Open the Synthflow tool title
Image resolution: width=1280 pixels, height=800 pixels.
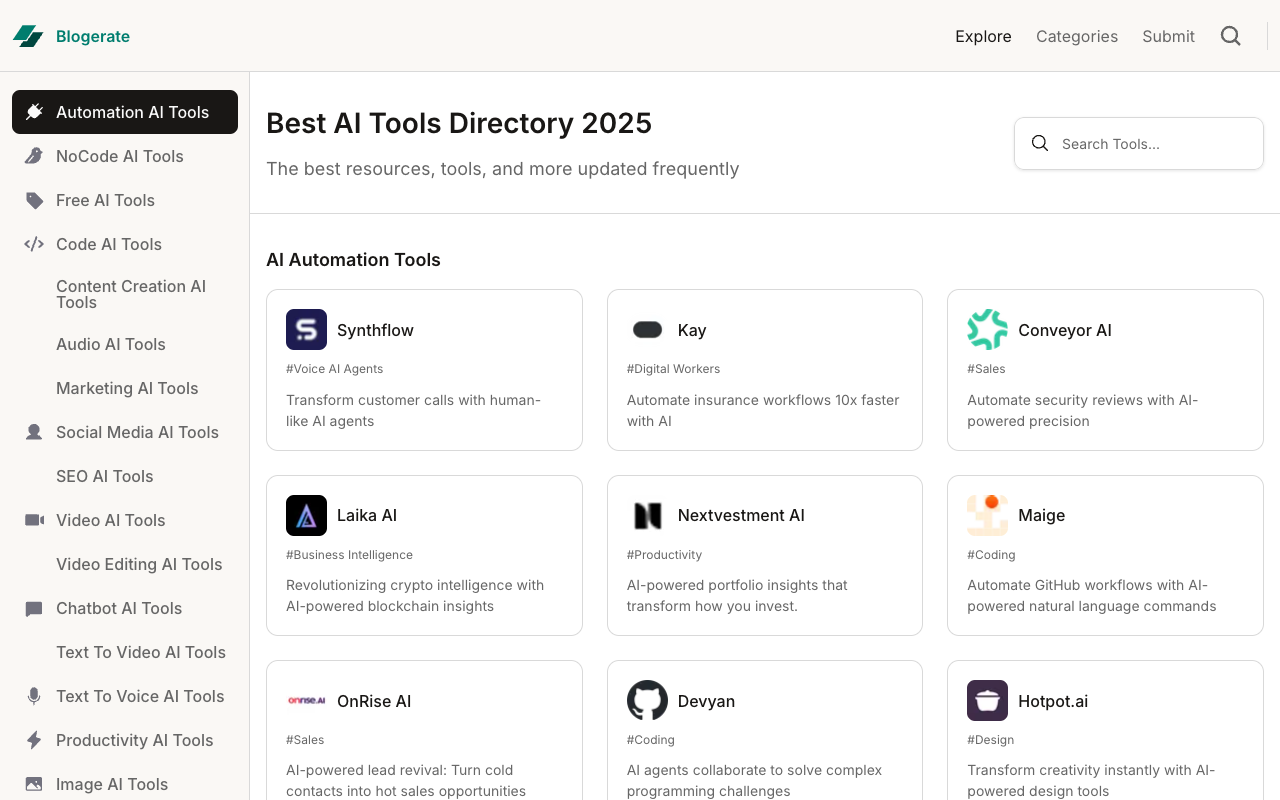tap(375, 330)
